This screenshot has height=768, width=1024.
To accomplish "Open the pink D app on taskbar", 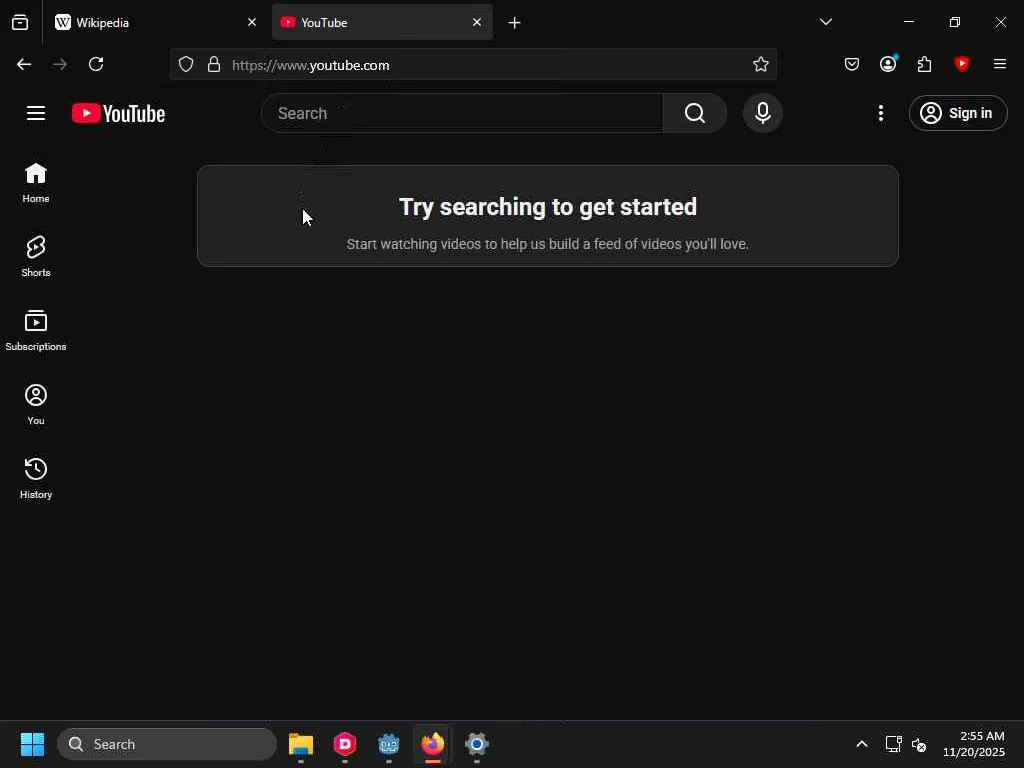I will click(x=345, y=744).
